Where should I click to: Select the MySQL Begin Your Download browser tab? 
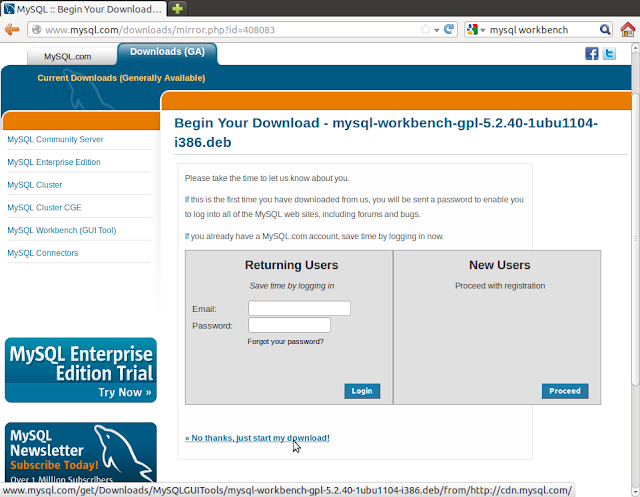(83, 9)
